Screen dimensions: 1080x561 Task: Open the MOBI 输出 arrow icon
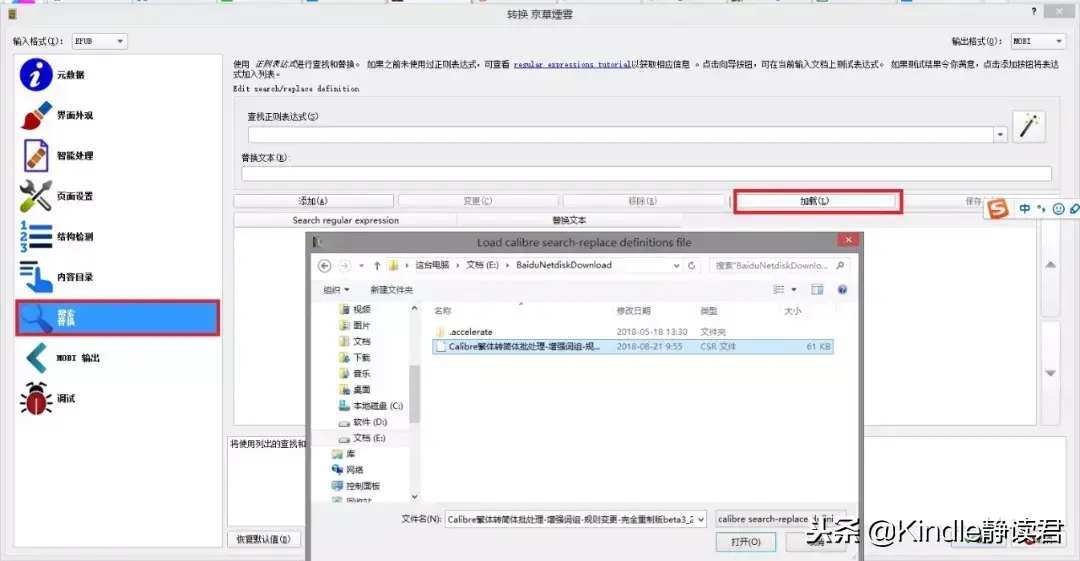click(36, 358)
